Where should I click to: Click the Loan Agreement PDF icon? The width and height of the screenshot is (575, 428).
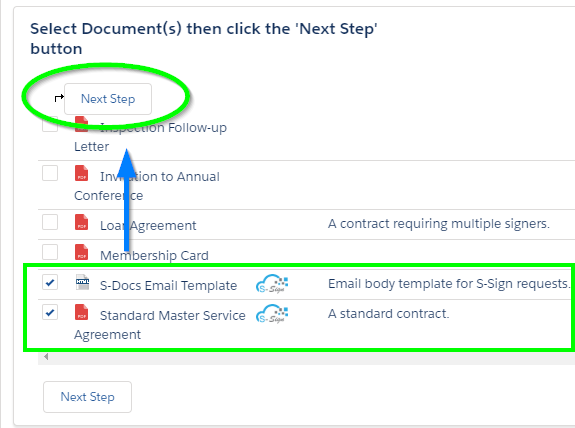click(x=81, y=222)
